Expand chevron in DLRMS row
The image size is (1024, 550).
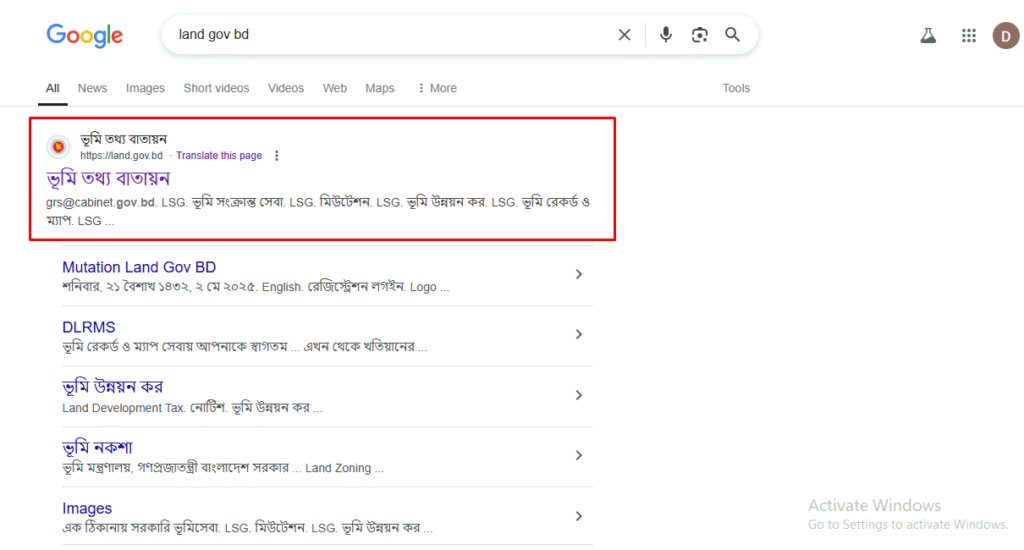pyautogui.click(x=579, y=334)
